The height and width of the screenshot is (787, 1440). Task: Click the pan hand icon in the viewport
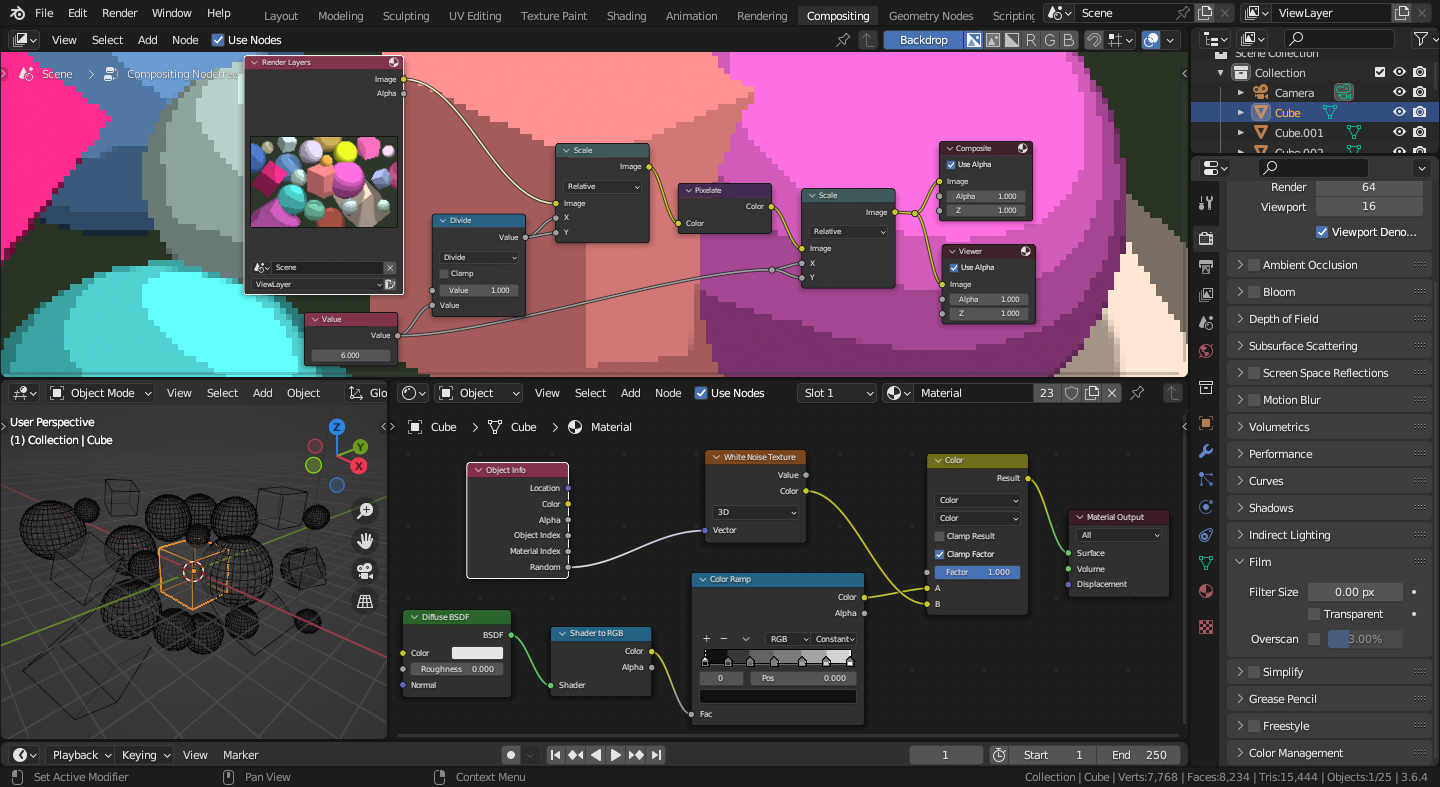[x=366, y=541]
